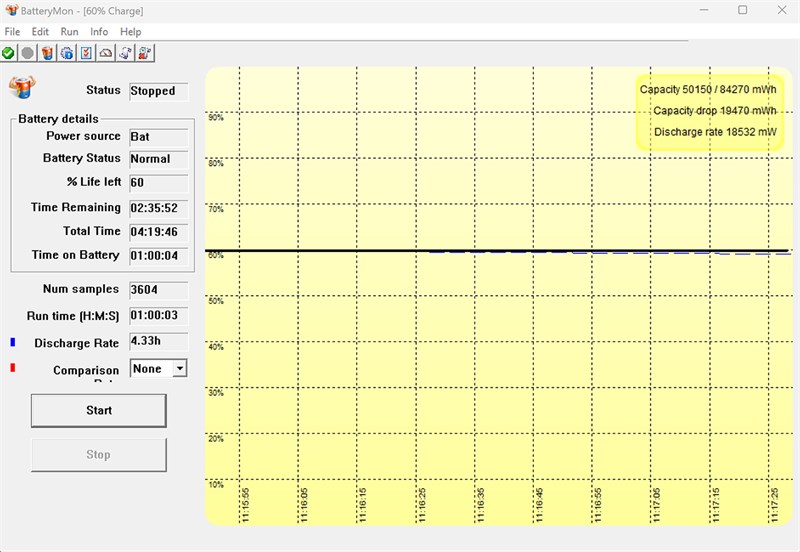Screen dimensions: 800x552
Task: Click the green checkmark start monitoring icon
Action: pyautogui.click(x=8, y=53)
